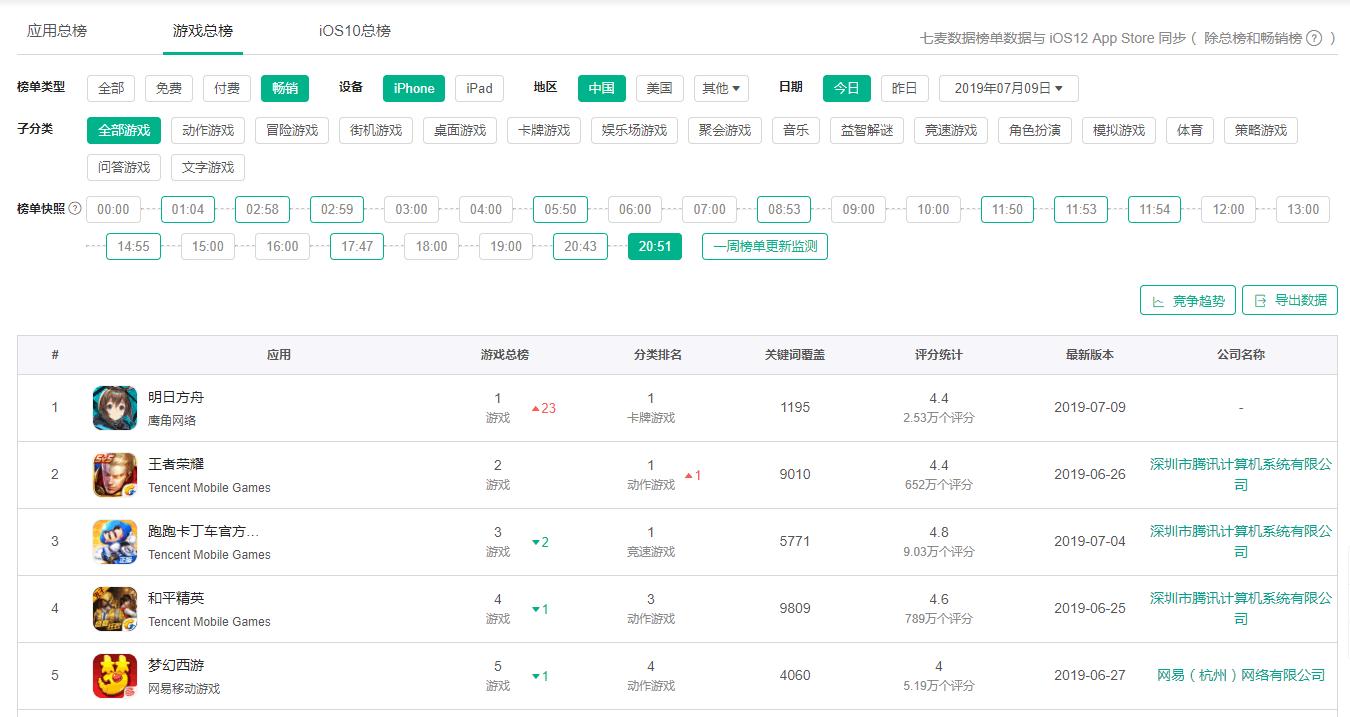Select 免费 chart type

click(x=169, y=88)
